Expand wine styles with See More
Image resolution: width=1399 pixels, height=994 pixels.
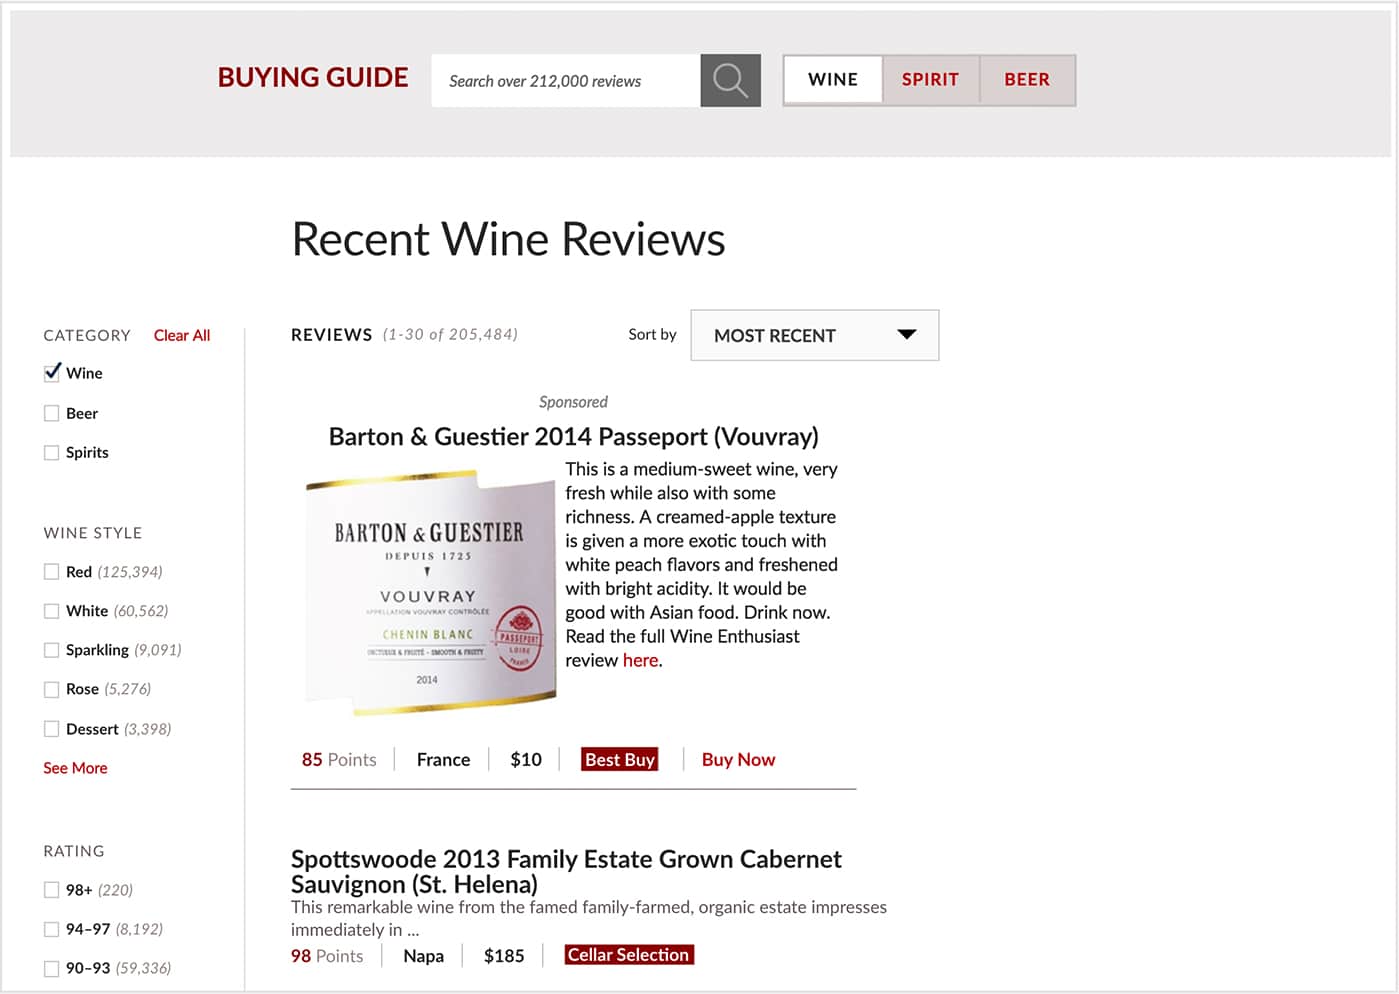click(75, 768)
